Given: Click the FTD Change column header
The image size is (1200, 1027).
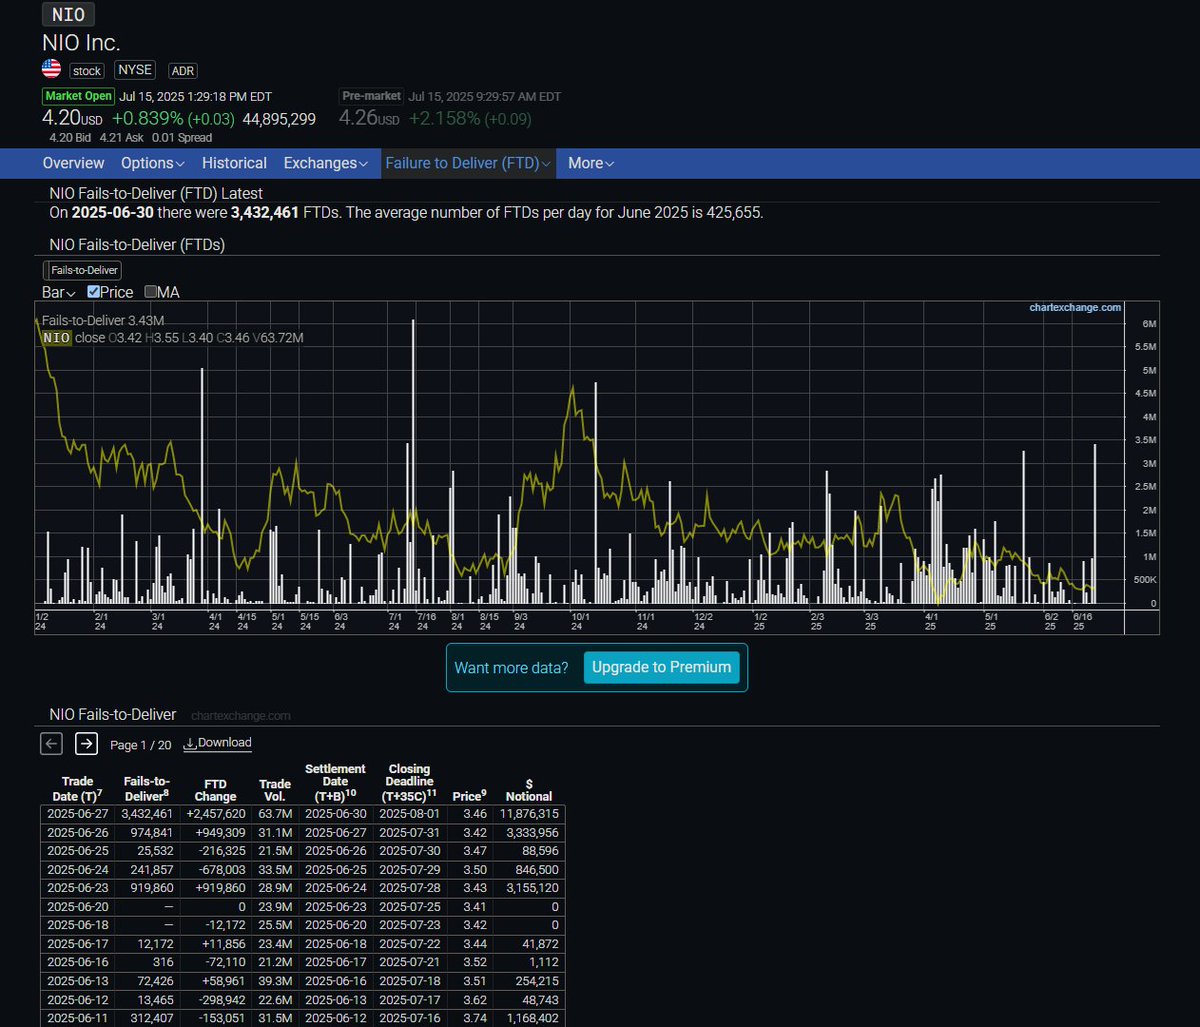Looking at the screenshot, I should point(213,789).
